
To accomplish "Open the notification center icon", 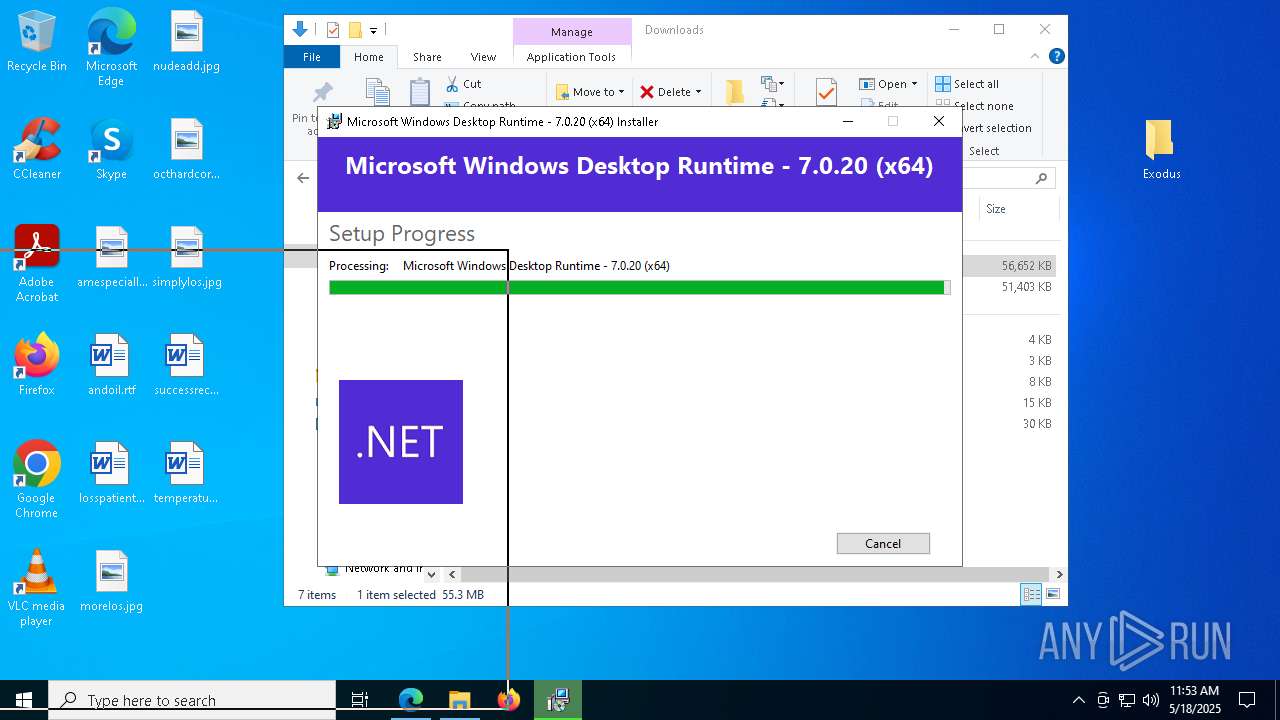I will tap(1247, 700).
